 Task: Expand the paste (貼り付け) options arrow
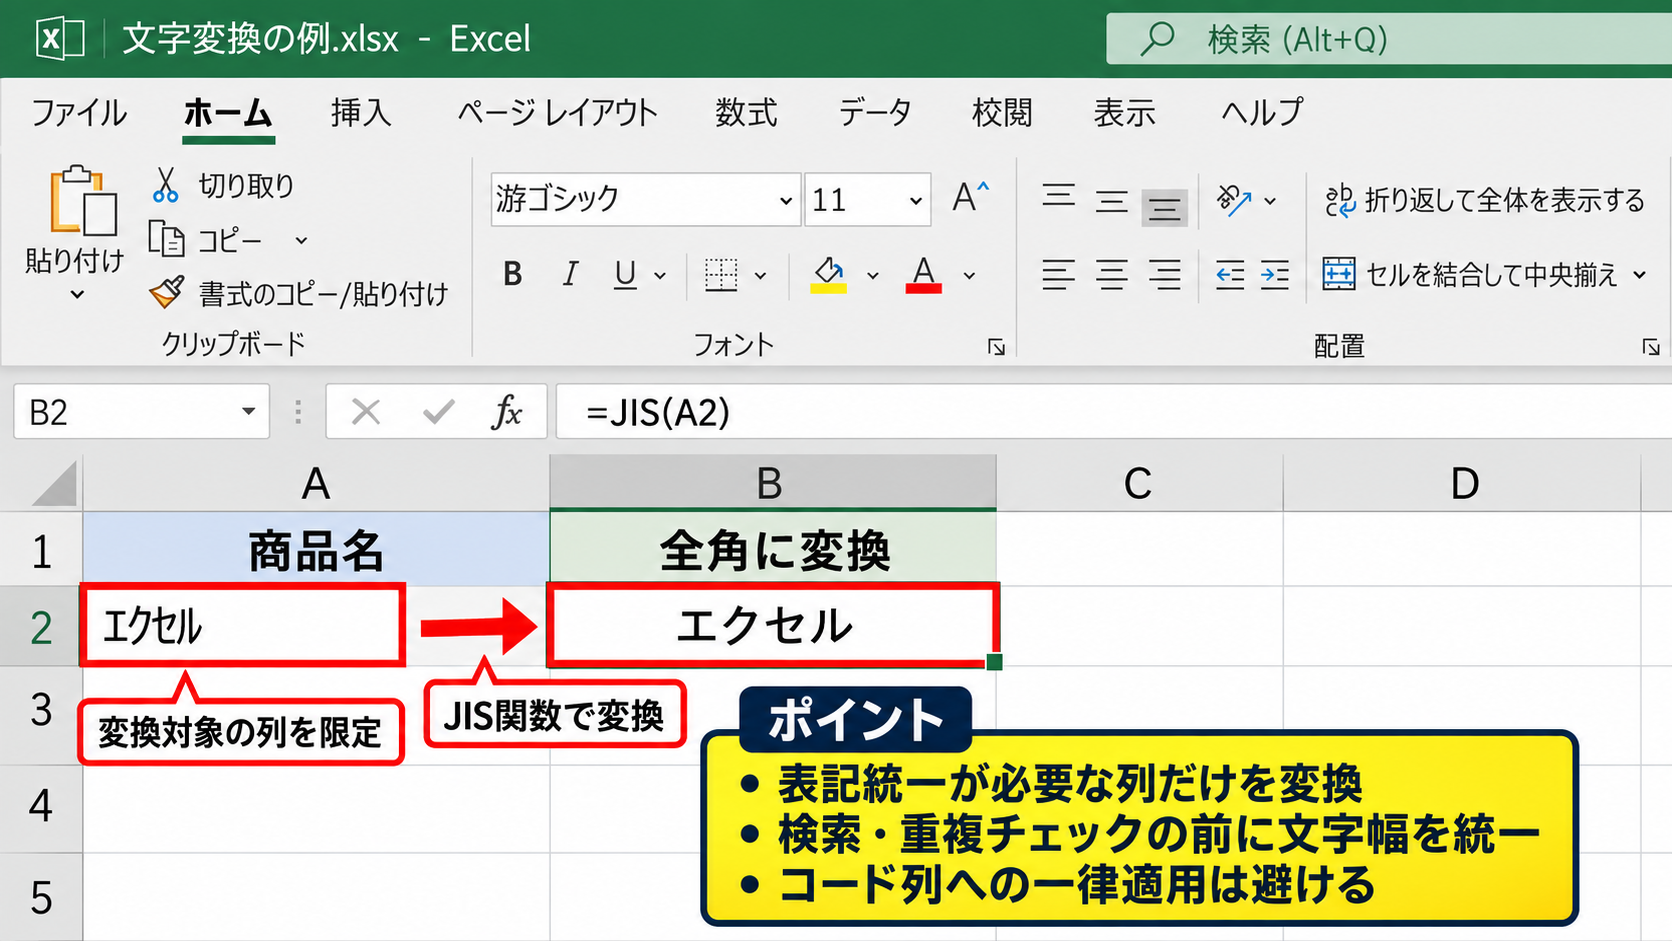coord(77,295)
